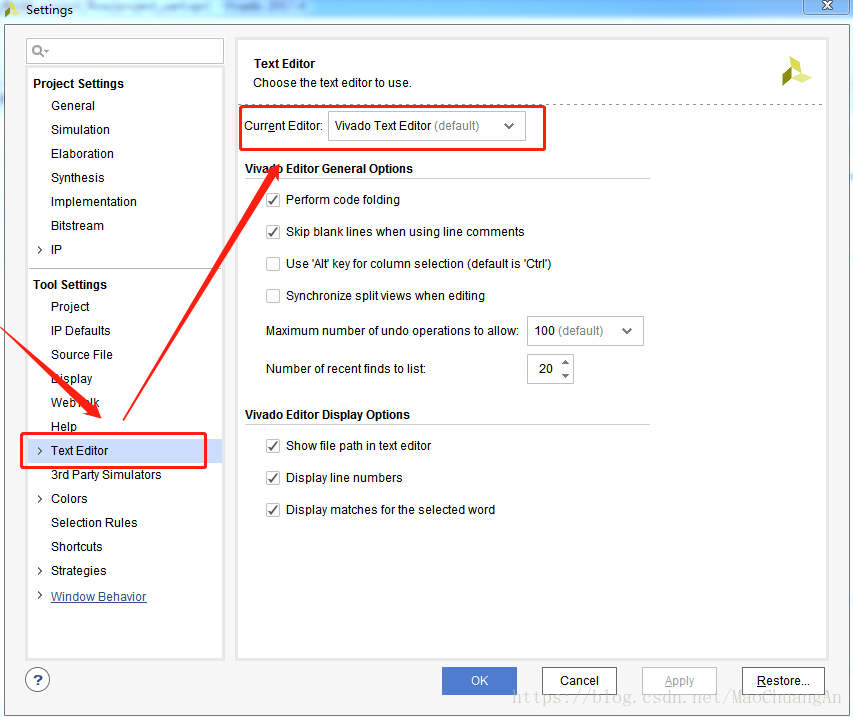Select Implementation settings
The width and height of the screenshot is (853, 717).
(94, 202)
